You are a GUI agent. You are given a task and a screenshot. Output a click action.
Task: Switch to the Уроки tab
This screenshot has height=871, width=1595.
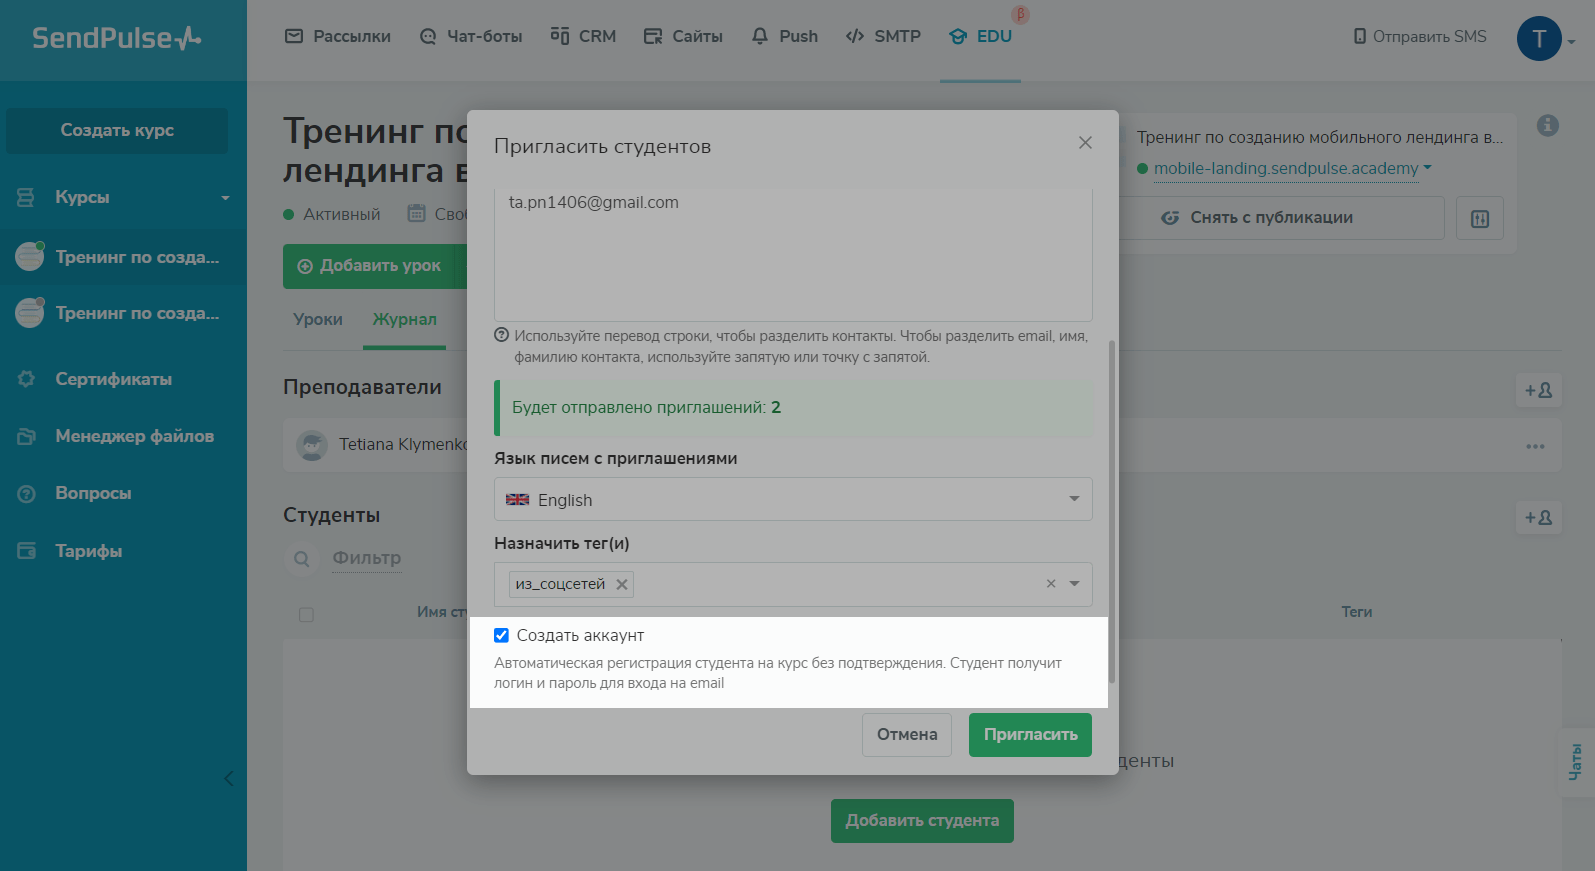(x=318, y=319)
